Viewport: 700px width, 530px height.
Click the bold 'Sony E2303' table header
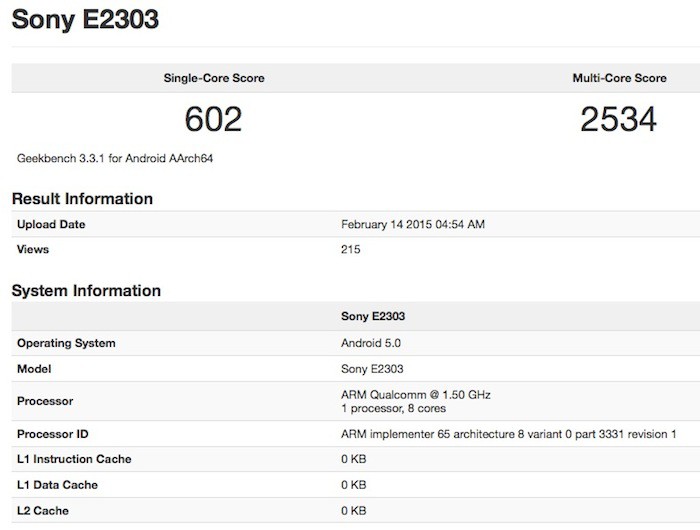click(373, 316)
